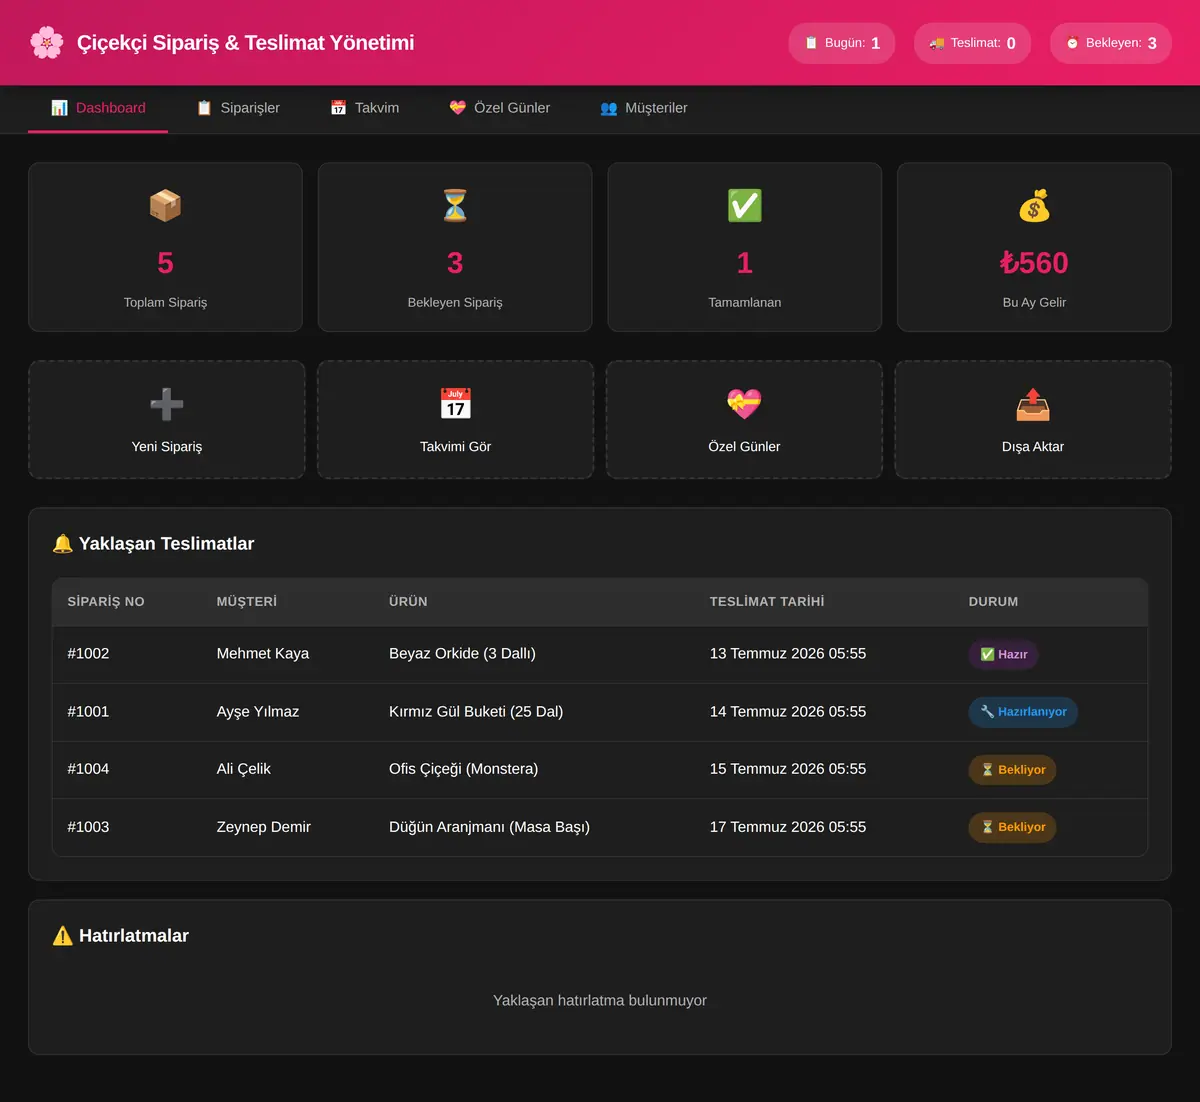Click the bell icon beside Yaklaşan Teslimatlar
Screen dimensions: 1200x1102
[x=63, y=544]
